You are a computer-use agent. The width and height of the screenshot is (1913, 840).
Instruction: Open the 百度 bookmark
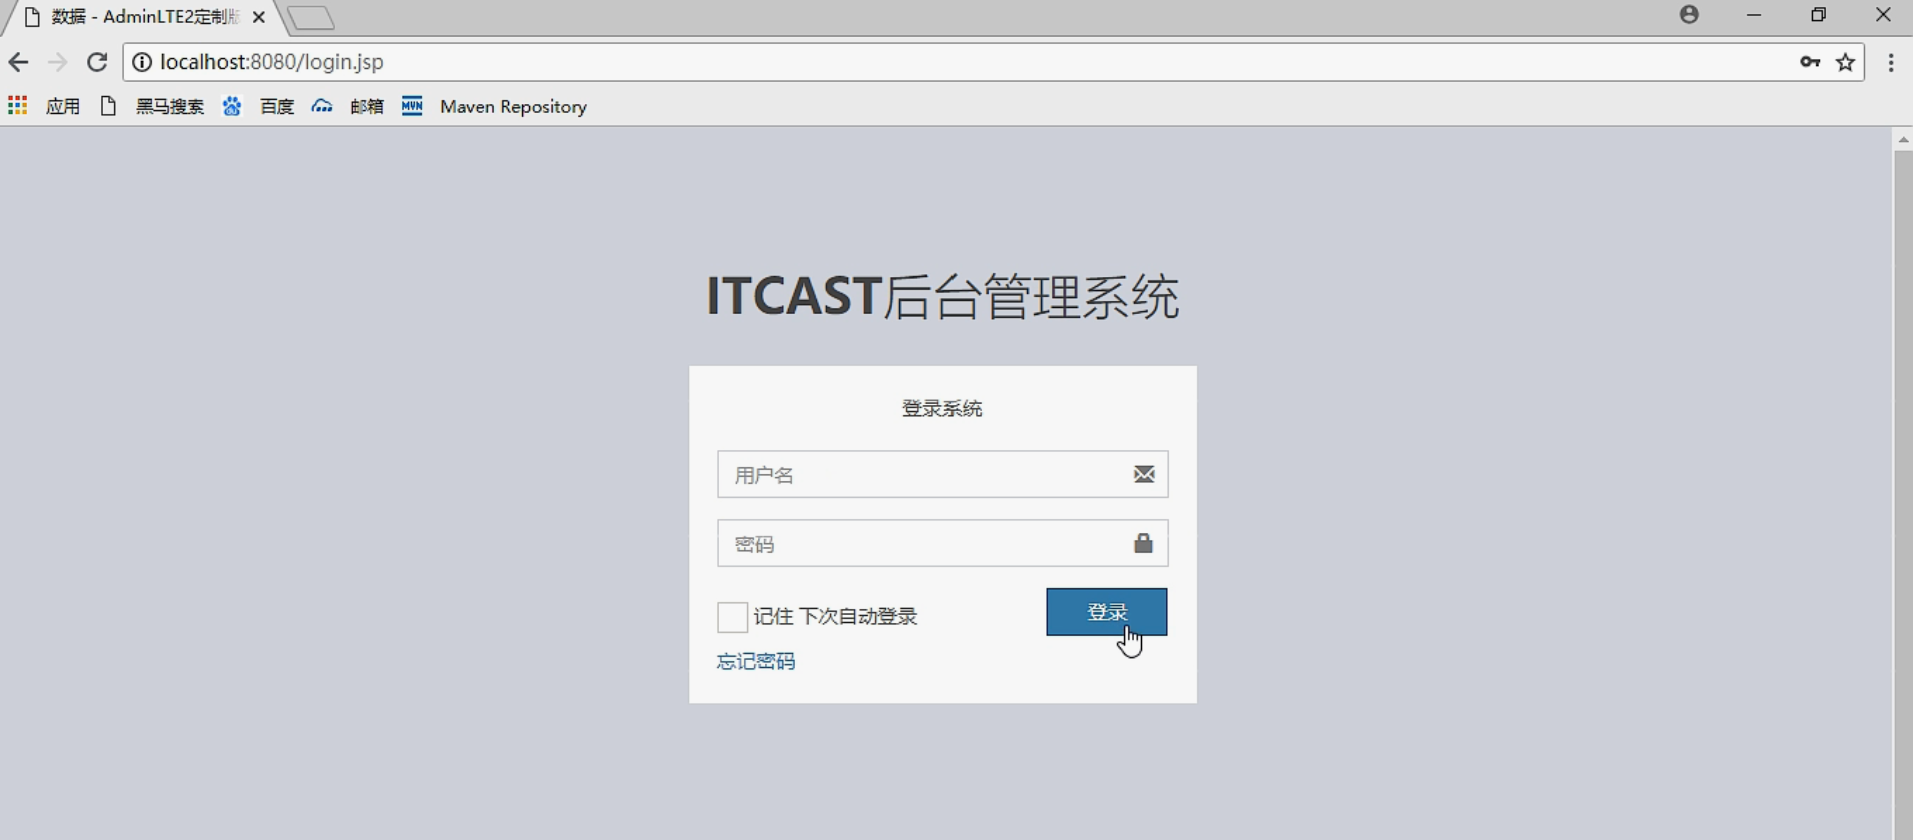point(258,106)
